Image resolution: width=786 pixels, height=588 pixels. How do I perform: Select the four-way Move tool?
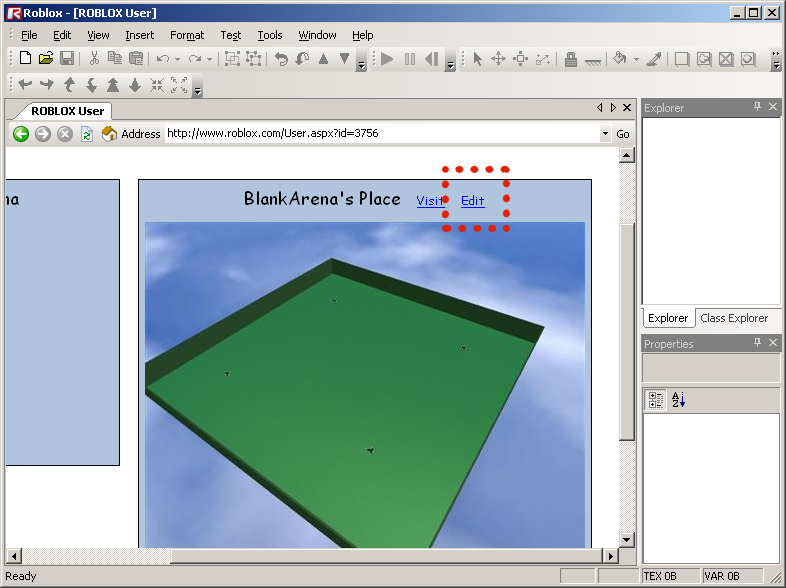pos(498,59)
